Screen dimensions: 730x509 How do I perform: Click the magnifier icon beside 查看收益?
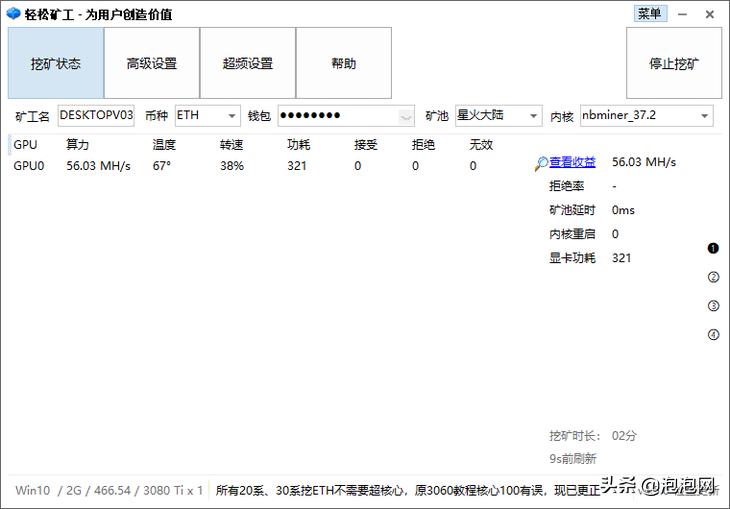pos(541,163)
